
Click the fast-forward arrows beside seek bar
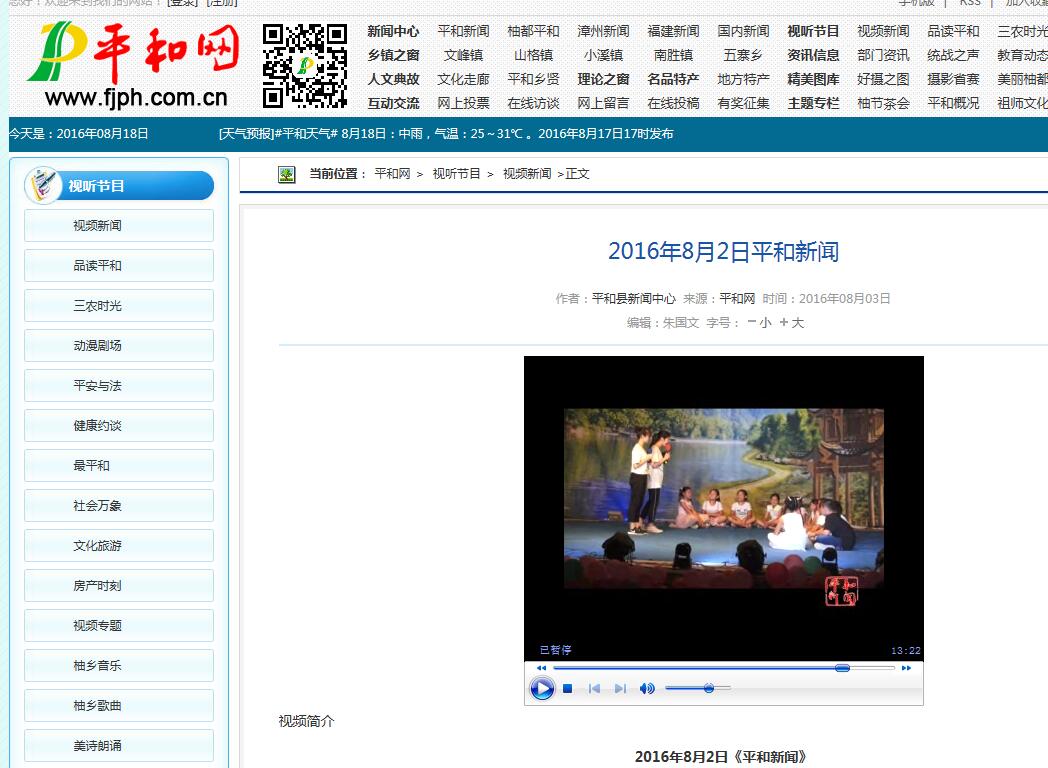(x=906, y=668)
